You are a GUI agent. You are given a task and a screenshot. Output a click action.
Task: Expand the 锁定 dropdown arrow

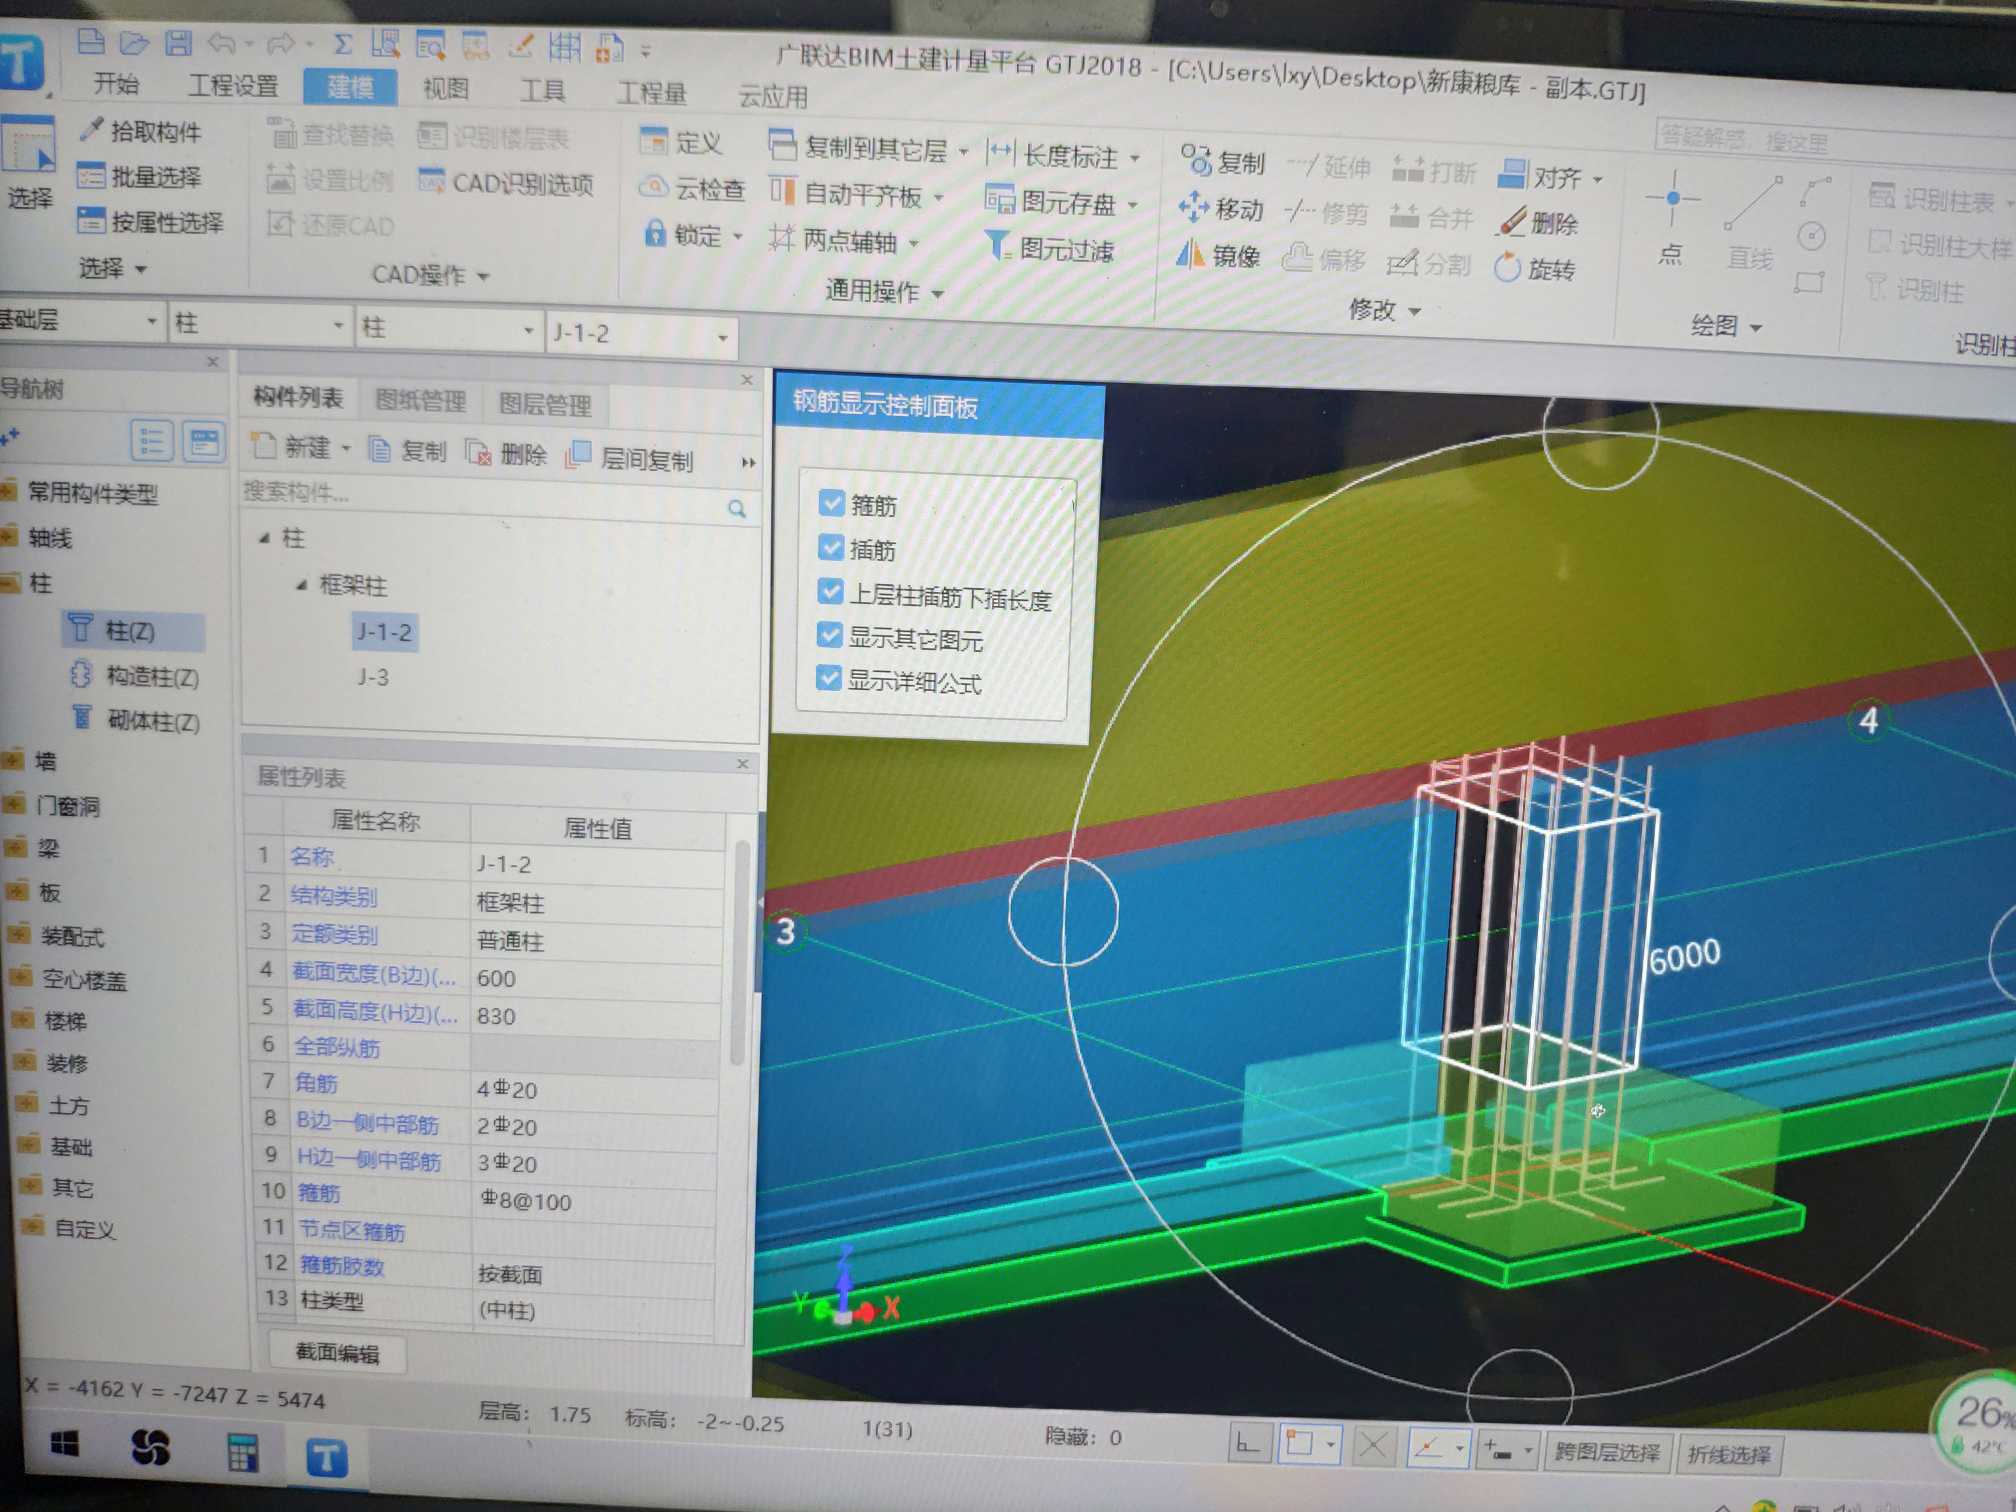(x=738, y=237)
